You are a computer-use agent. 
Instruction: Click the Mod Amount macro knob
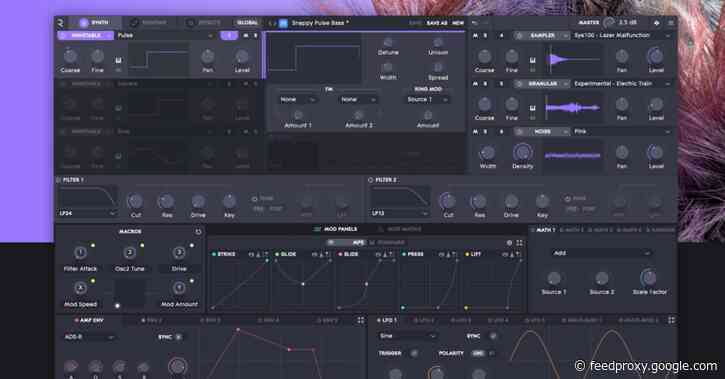pyautogui.click(x=179, y=288)
